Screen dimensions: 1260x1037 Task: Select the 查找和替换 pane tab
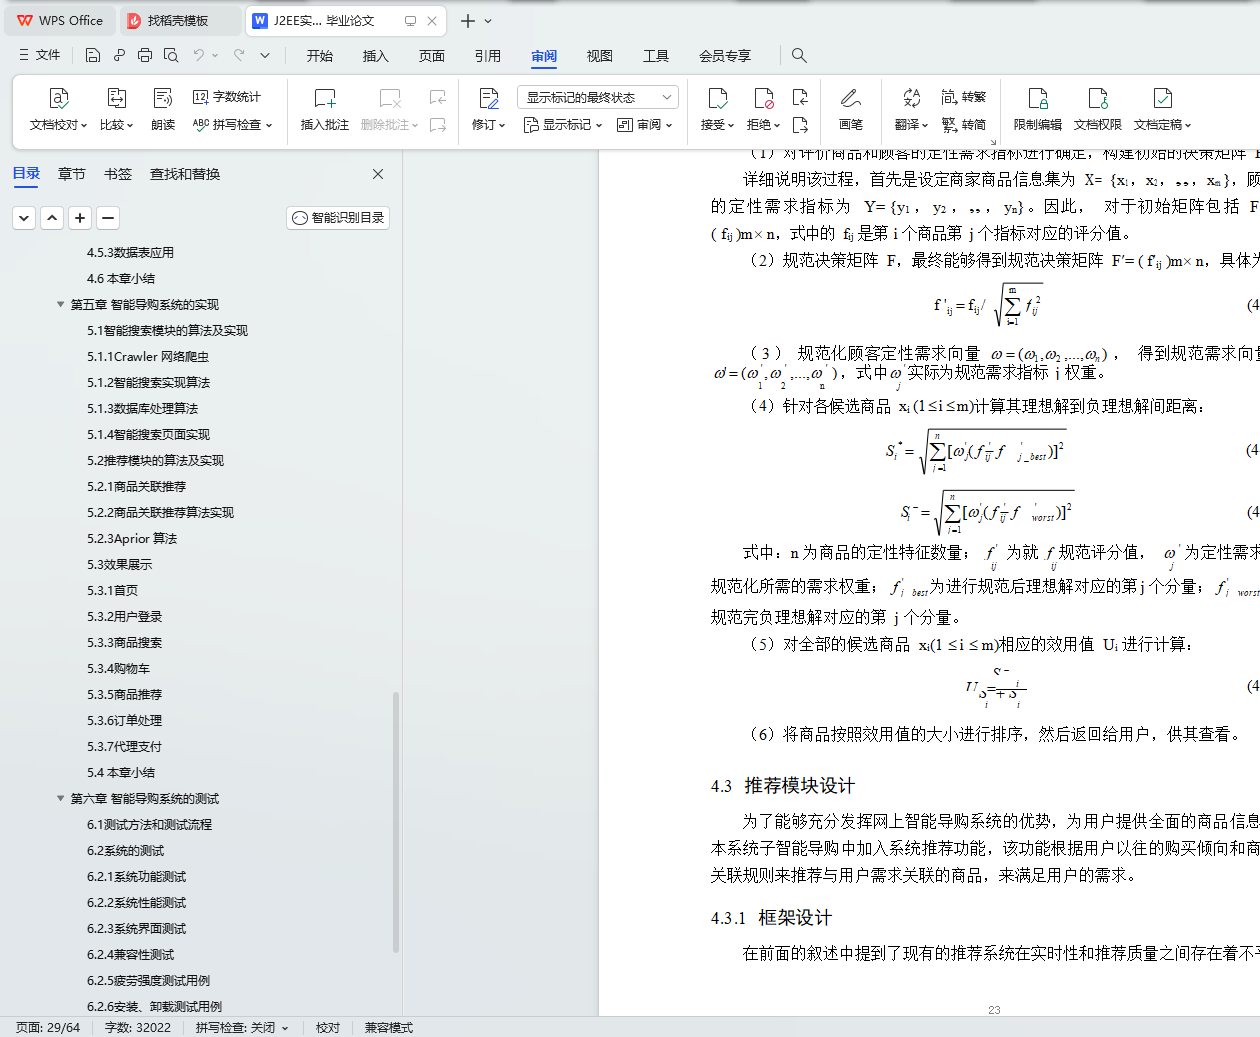point(185,174)
